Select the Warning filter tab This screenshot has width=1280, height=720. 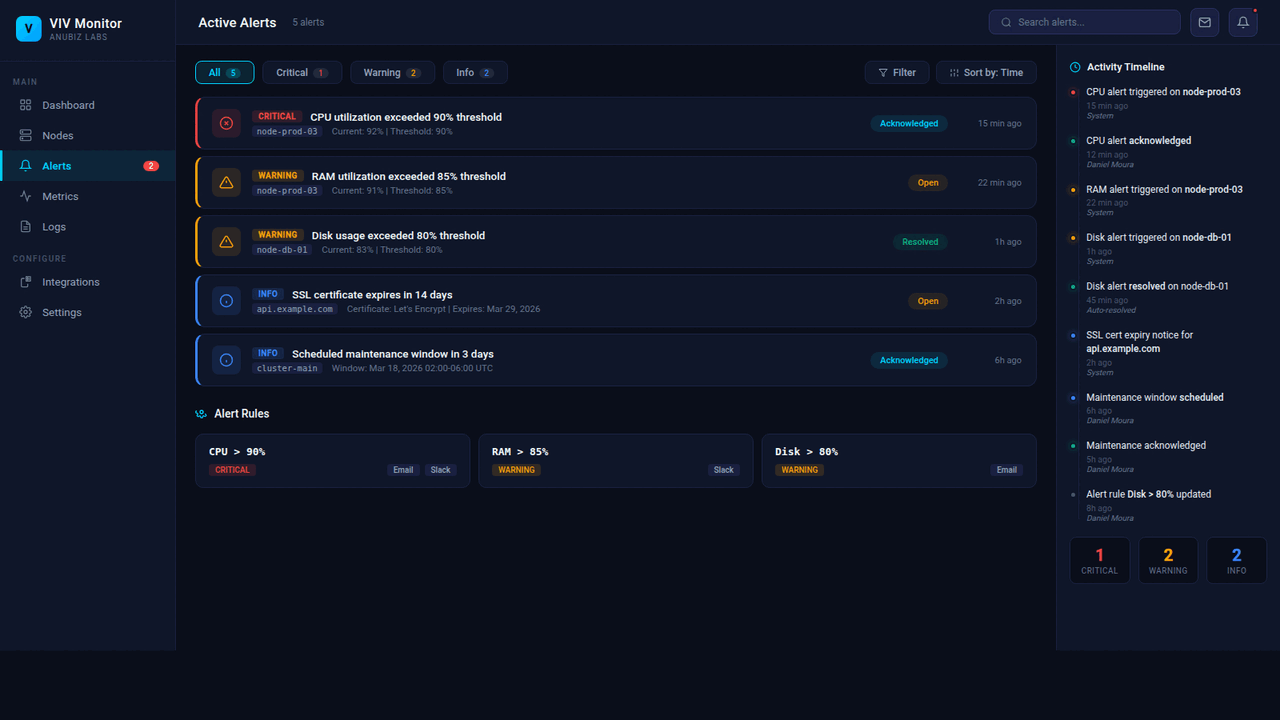click(x=391, y=72)
